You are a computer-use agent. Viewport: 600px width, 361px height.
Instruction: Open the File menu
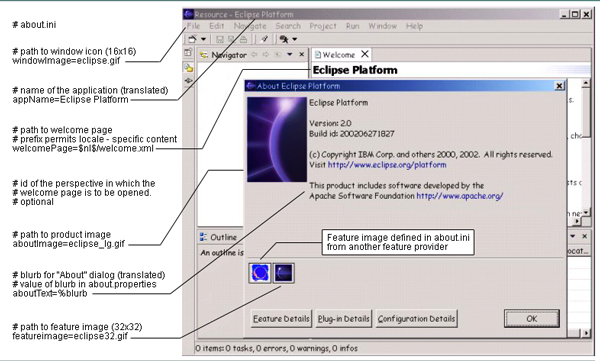tap(193, 26)
